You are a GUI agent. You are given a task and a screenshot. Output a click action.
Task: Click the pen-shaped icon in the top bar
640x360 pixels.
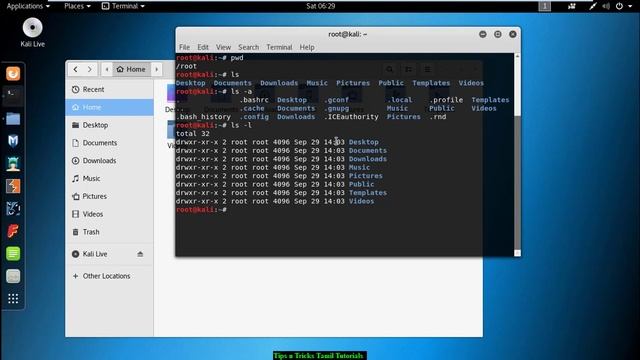[593, 6]
